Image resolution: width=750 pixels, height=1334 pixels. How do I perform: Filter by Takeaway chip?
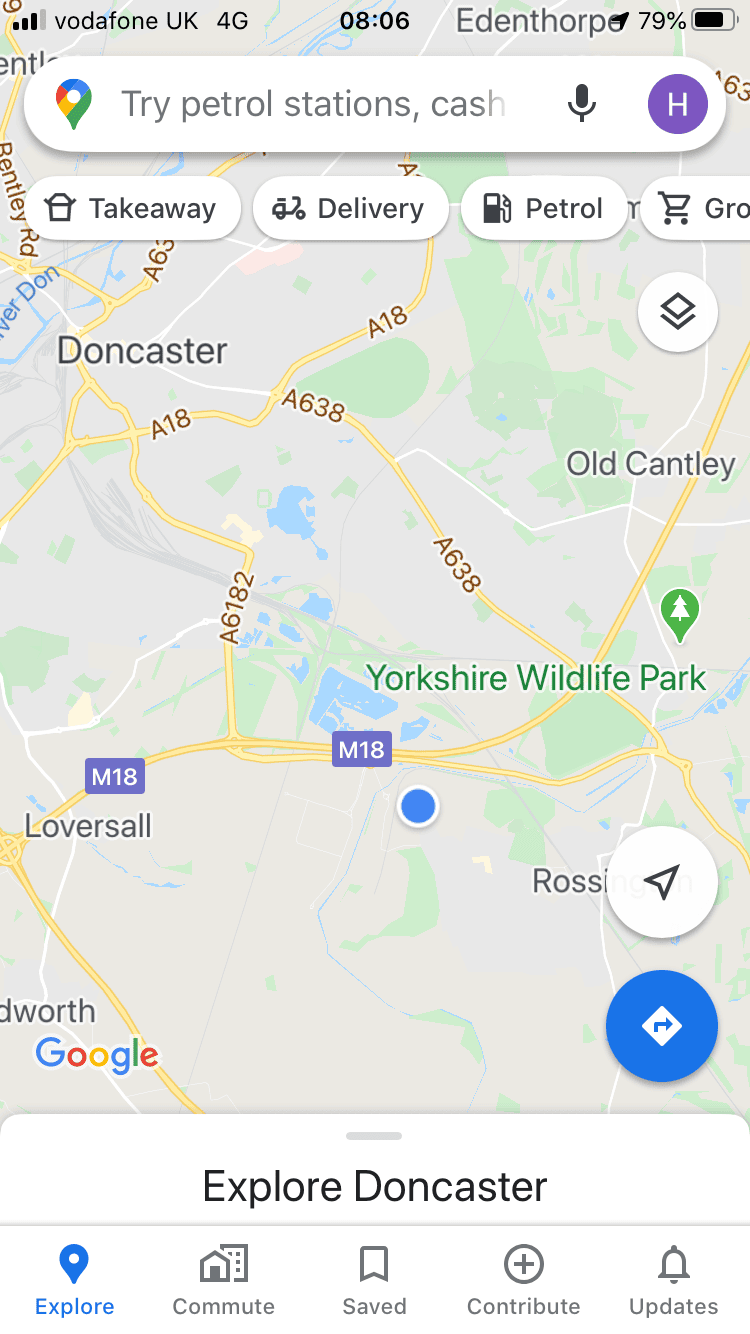click(x=132, y=209)
